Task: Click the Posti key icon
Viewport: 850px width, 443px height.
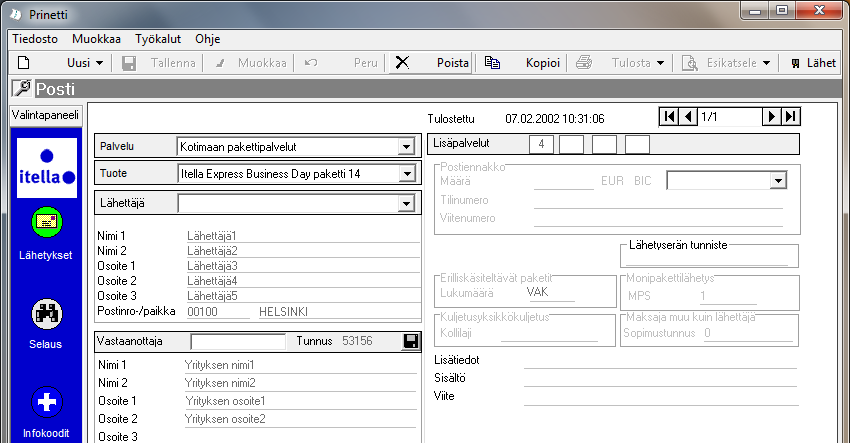Action: coord(22,88)
